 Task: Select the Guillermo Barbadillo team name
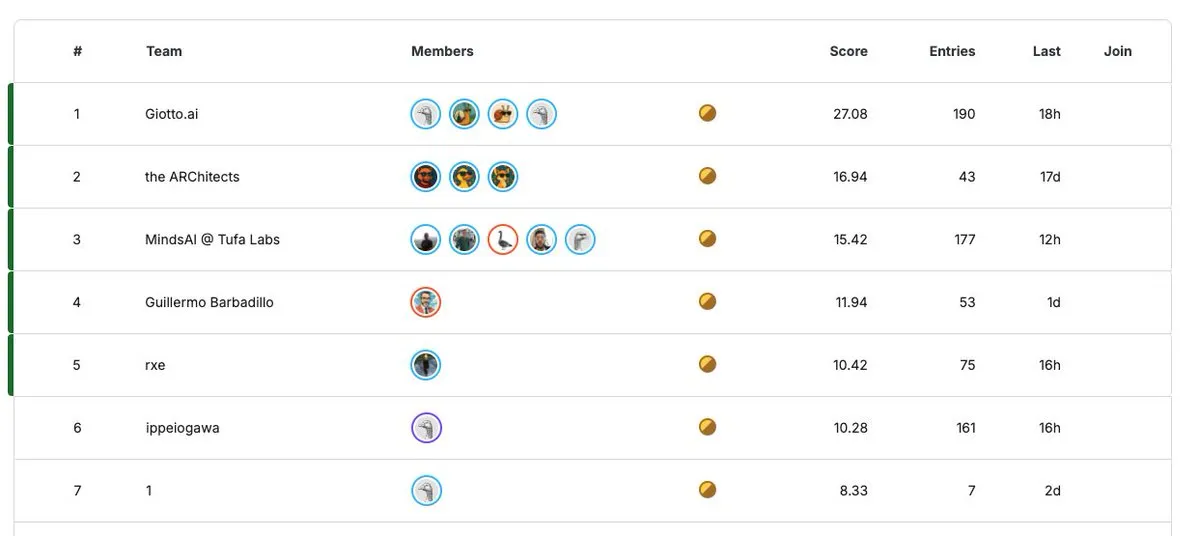[x=209, y=302]
